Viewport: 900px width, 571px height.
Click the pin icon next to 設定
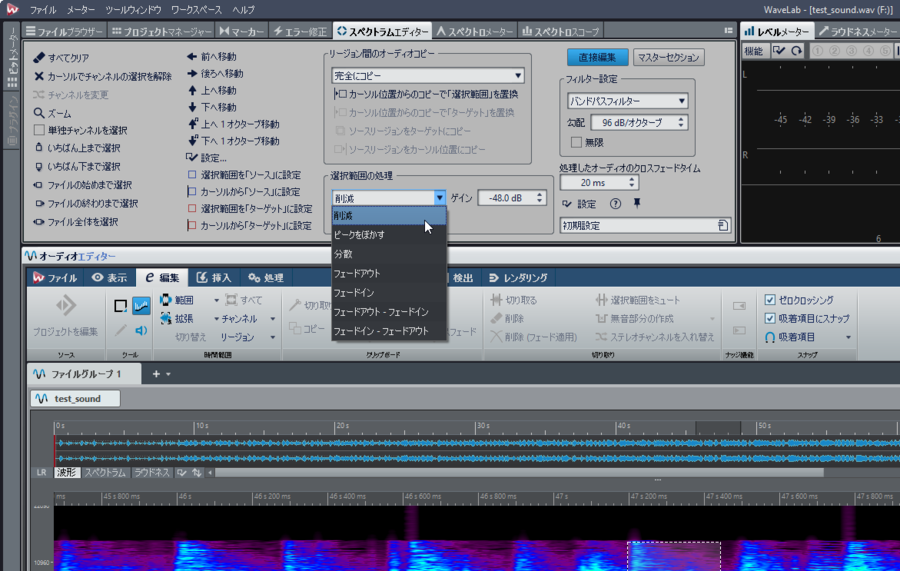pos(637,204)
